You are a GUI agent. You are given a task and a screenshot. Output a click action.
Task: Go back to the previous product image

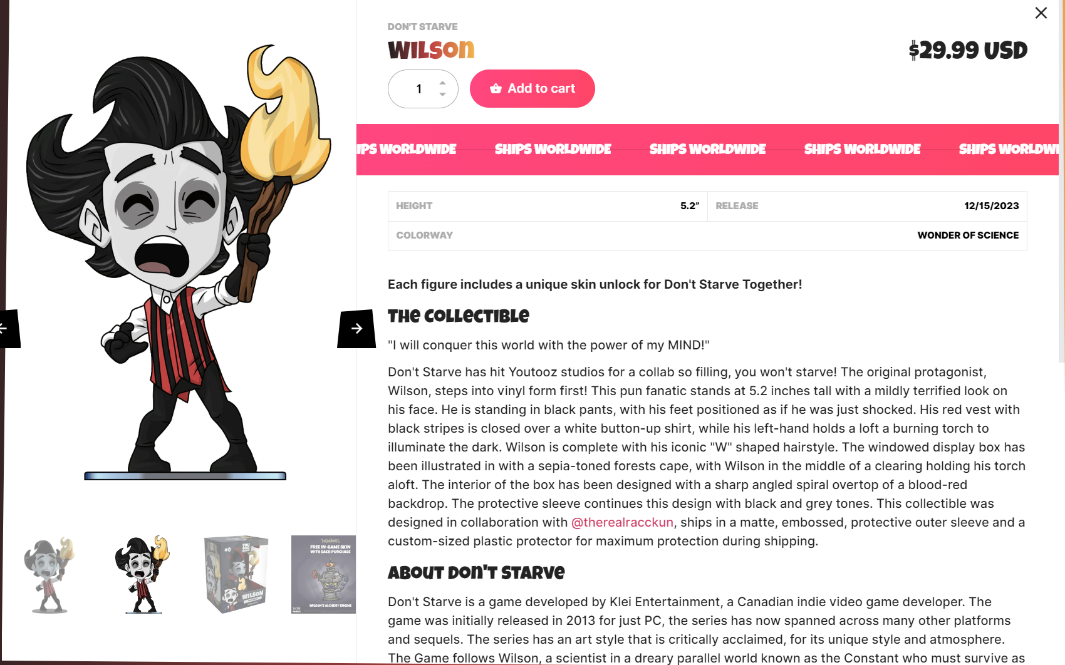(x=8, y=329)
